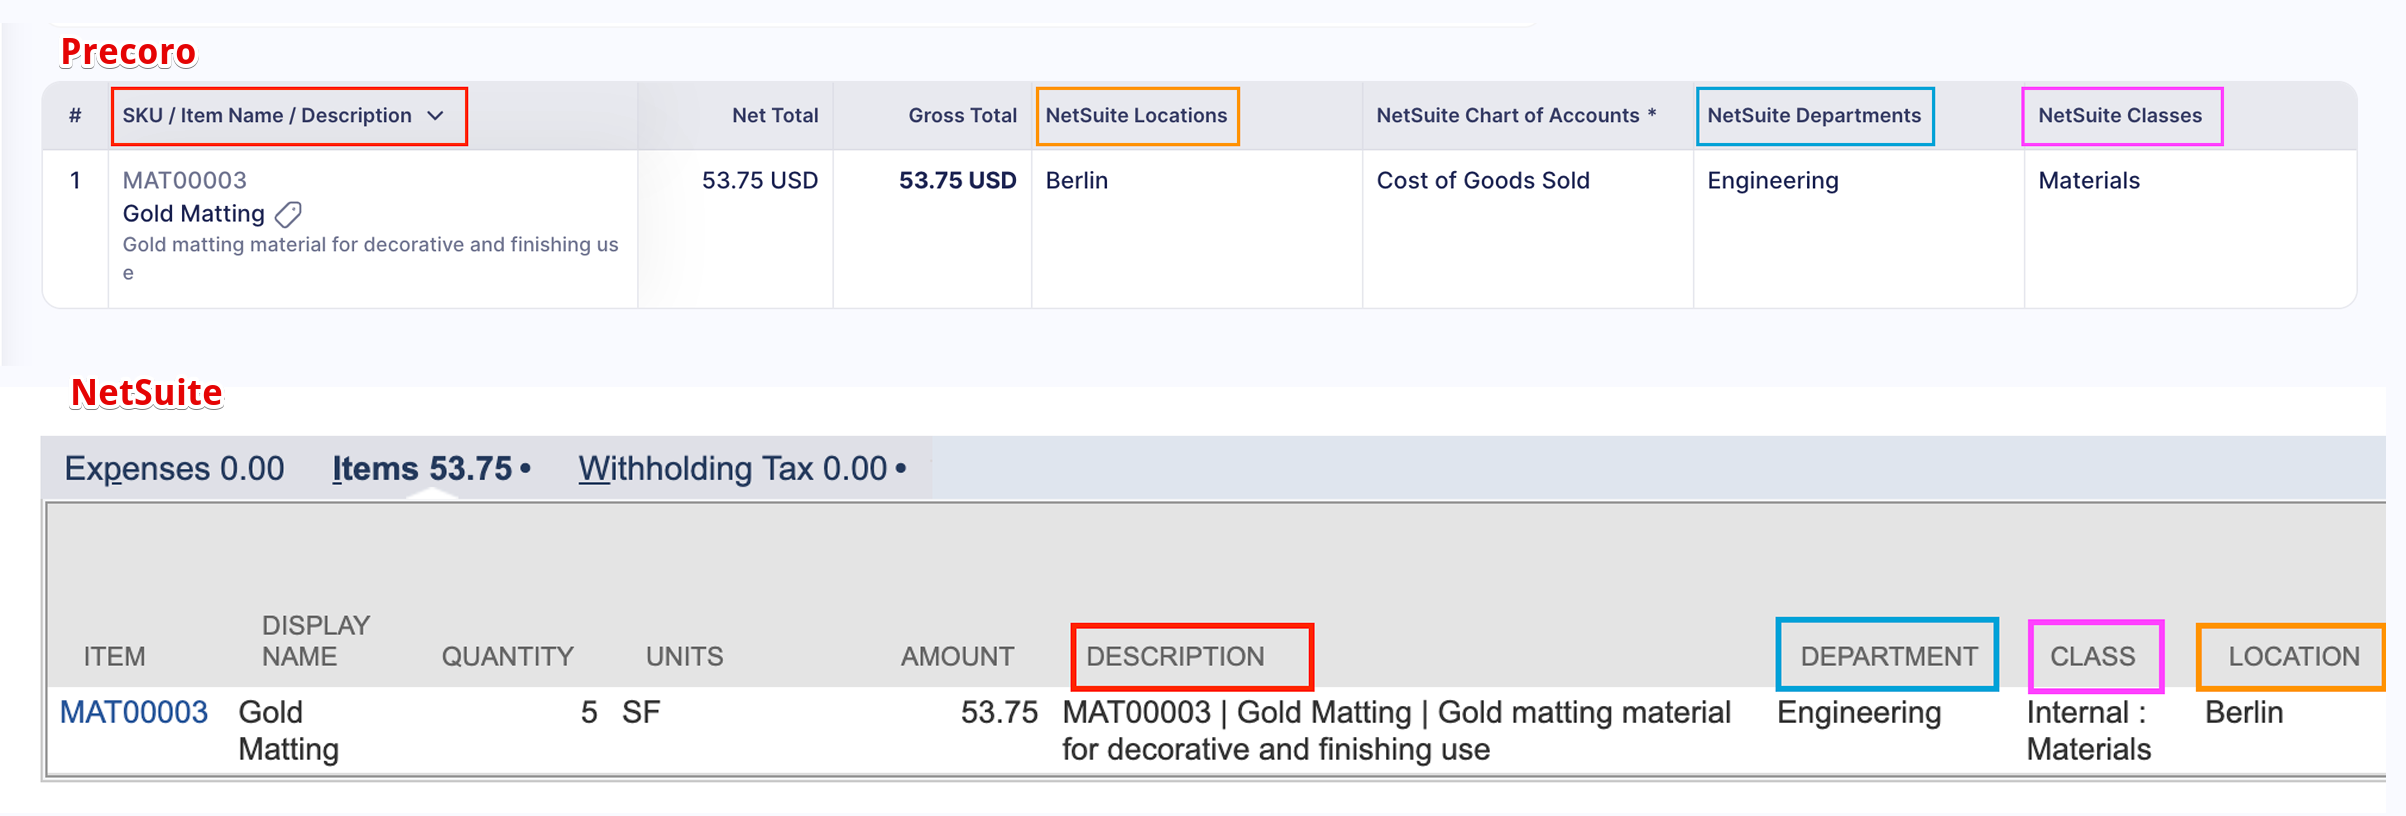Screen dimensions: 2406x816
Task: Click the DESCRIPTION column header in NetSuite
Action: (1175, 657)
